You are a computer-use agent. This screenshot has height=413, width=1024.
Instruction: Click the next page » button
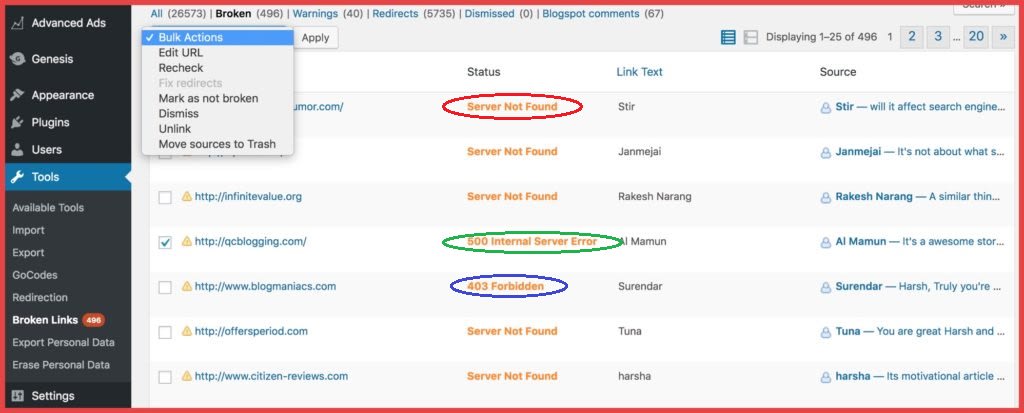(x=1003, y=37)
